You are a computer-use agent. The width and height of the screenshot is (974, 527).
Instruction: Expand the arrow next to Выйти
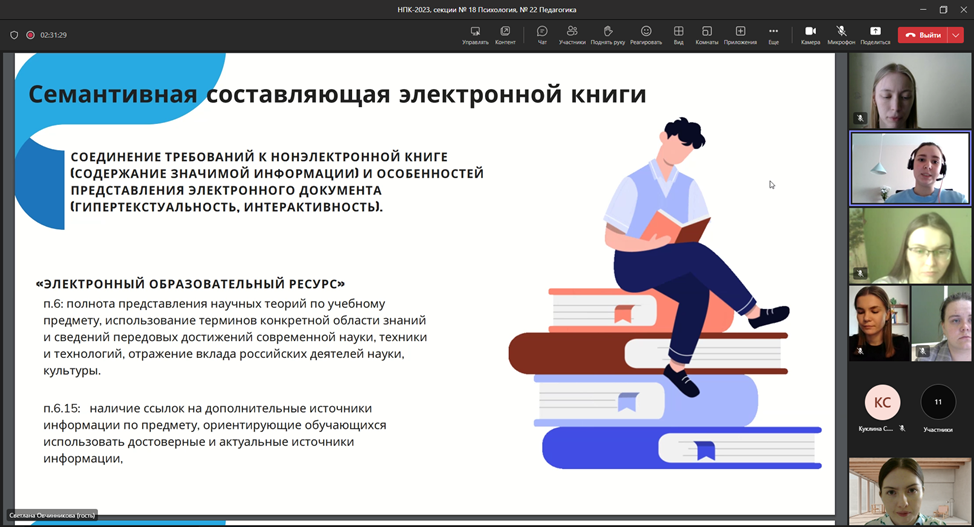956,35
